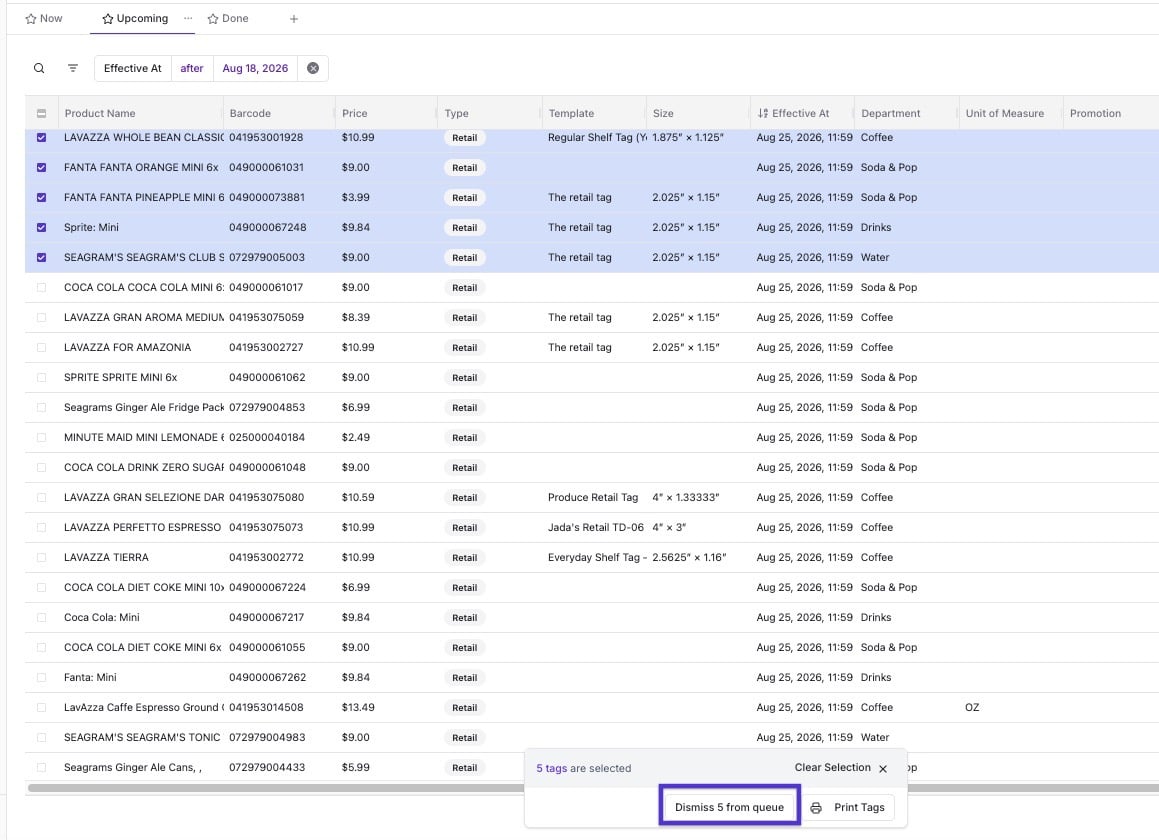Open the filter lines icon
The height and width of the screenshot is (840, 1159).
click(x=72, y=68)
